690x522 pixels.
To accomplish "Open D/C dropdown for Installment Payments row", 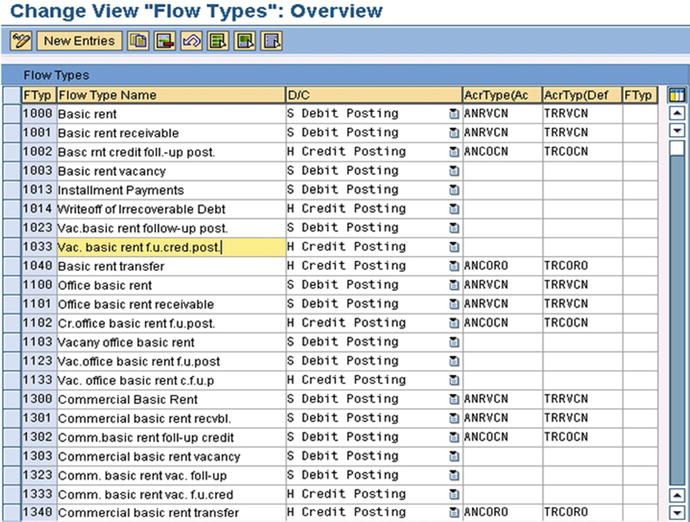I will (x=454, y=190).
